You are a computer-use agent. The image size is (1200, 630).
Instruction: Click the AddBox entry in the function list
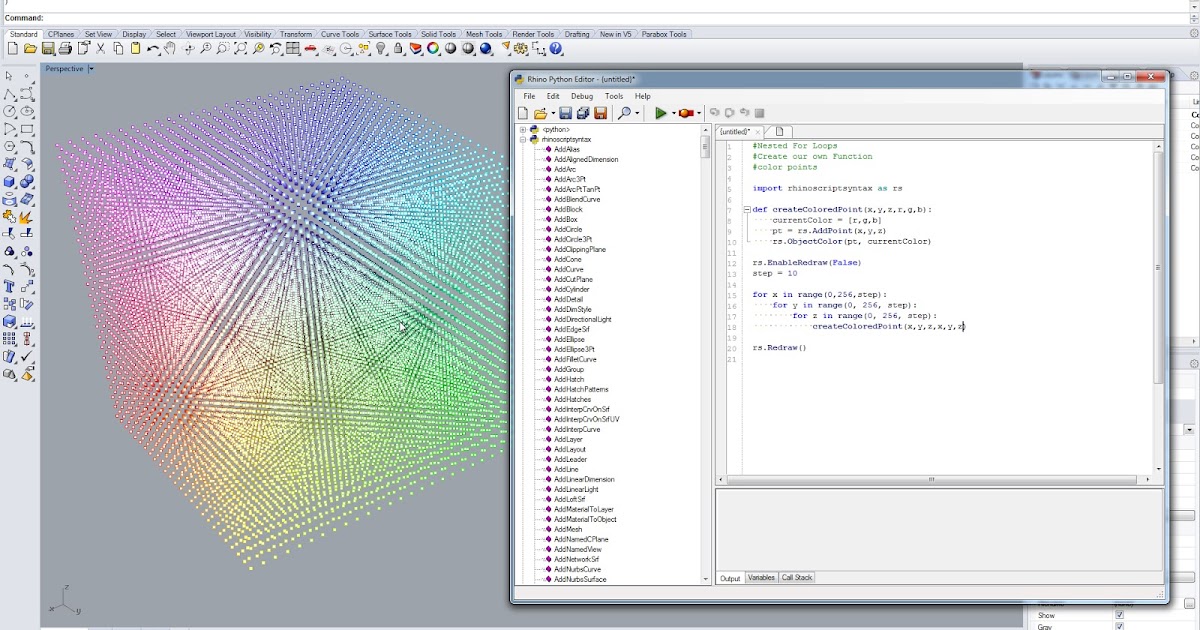pos(568,219)
